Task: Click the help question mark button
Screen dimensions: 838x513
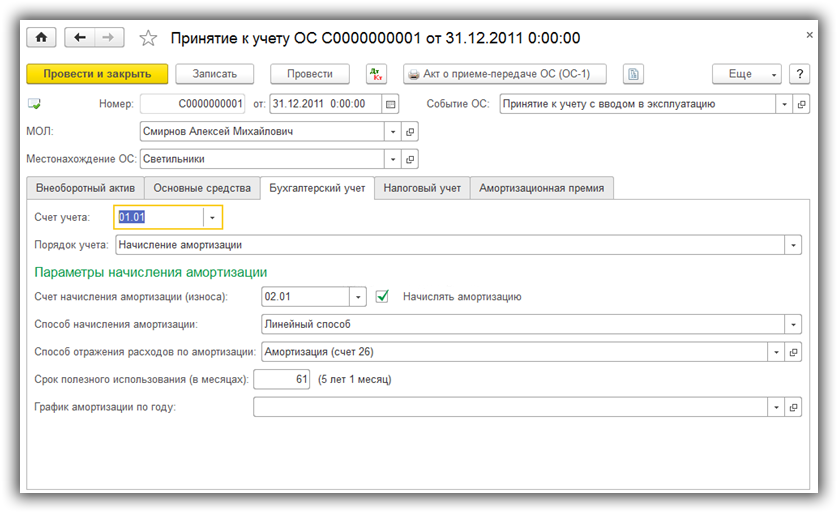Action: click(799, 74)
